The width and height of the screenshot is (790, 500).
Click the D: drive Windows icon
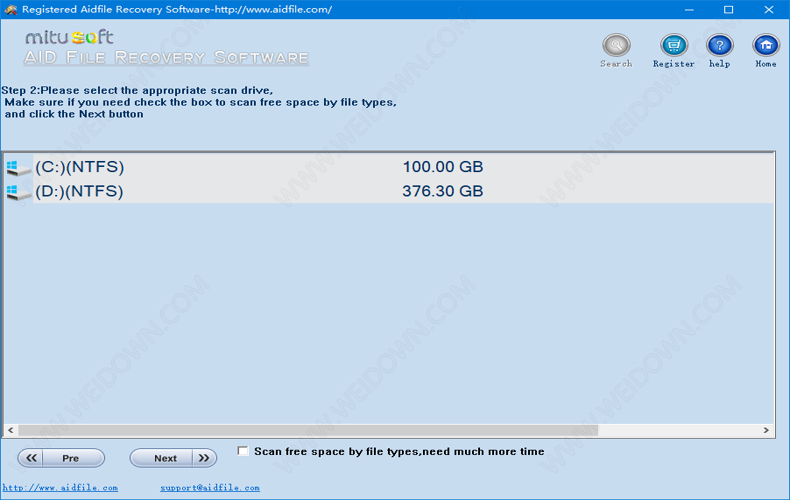coord(18,192)
